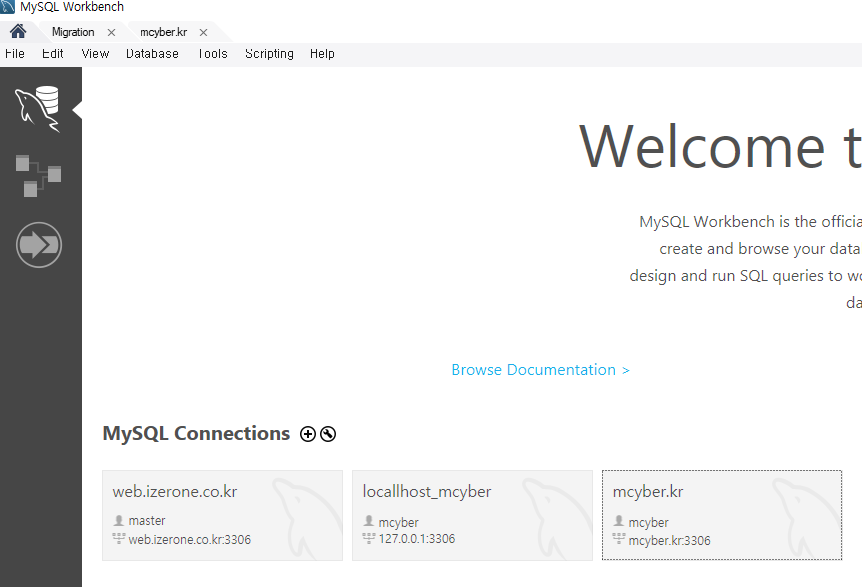Click the network icon beside 127.0.0.1:3306

point(368,539)
